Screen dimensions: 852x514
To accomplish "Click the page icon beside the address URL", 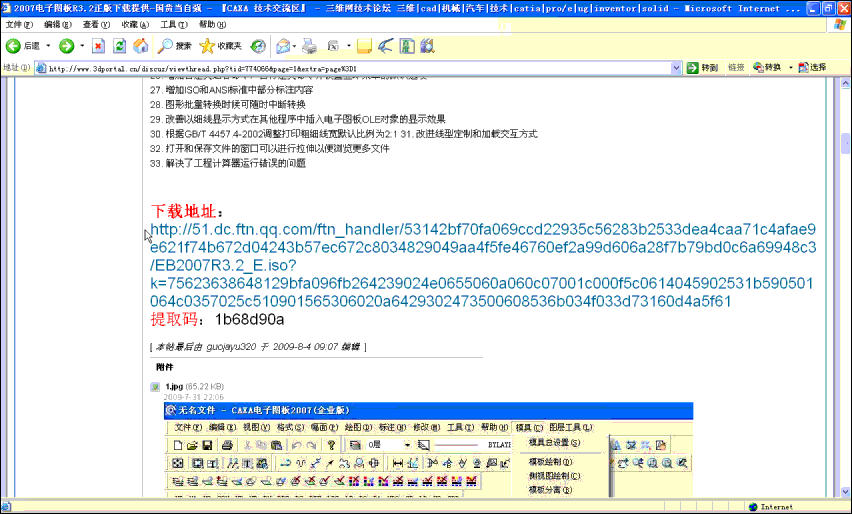I will (x=41, y=68).
